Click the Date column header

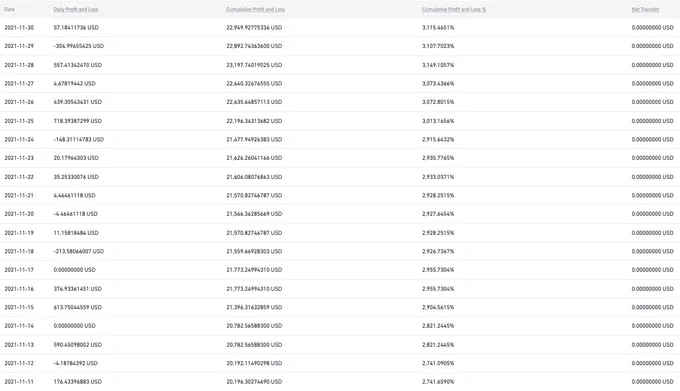[10, 9]
